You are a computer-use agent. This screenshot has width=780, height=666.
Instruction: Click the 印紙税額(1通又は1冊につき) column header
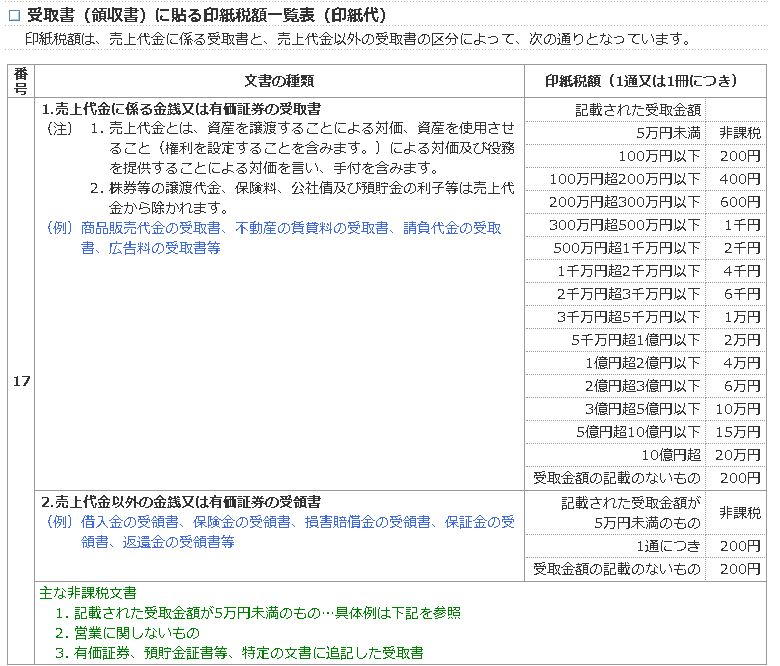point(643,81)
